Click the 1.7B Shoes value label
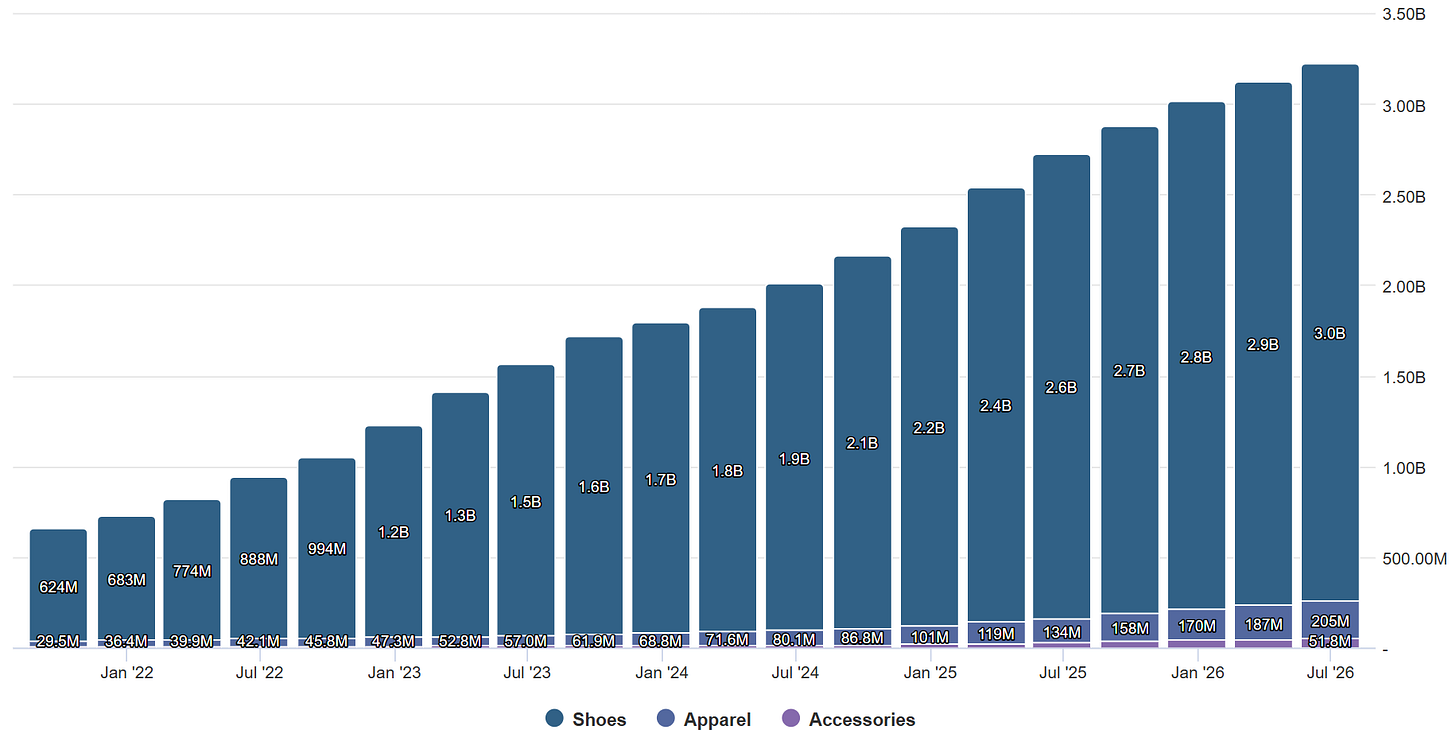Viewport: 1456px width, 741px height. pyautogui.click(x=660, y=480)
